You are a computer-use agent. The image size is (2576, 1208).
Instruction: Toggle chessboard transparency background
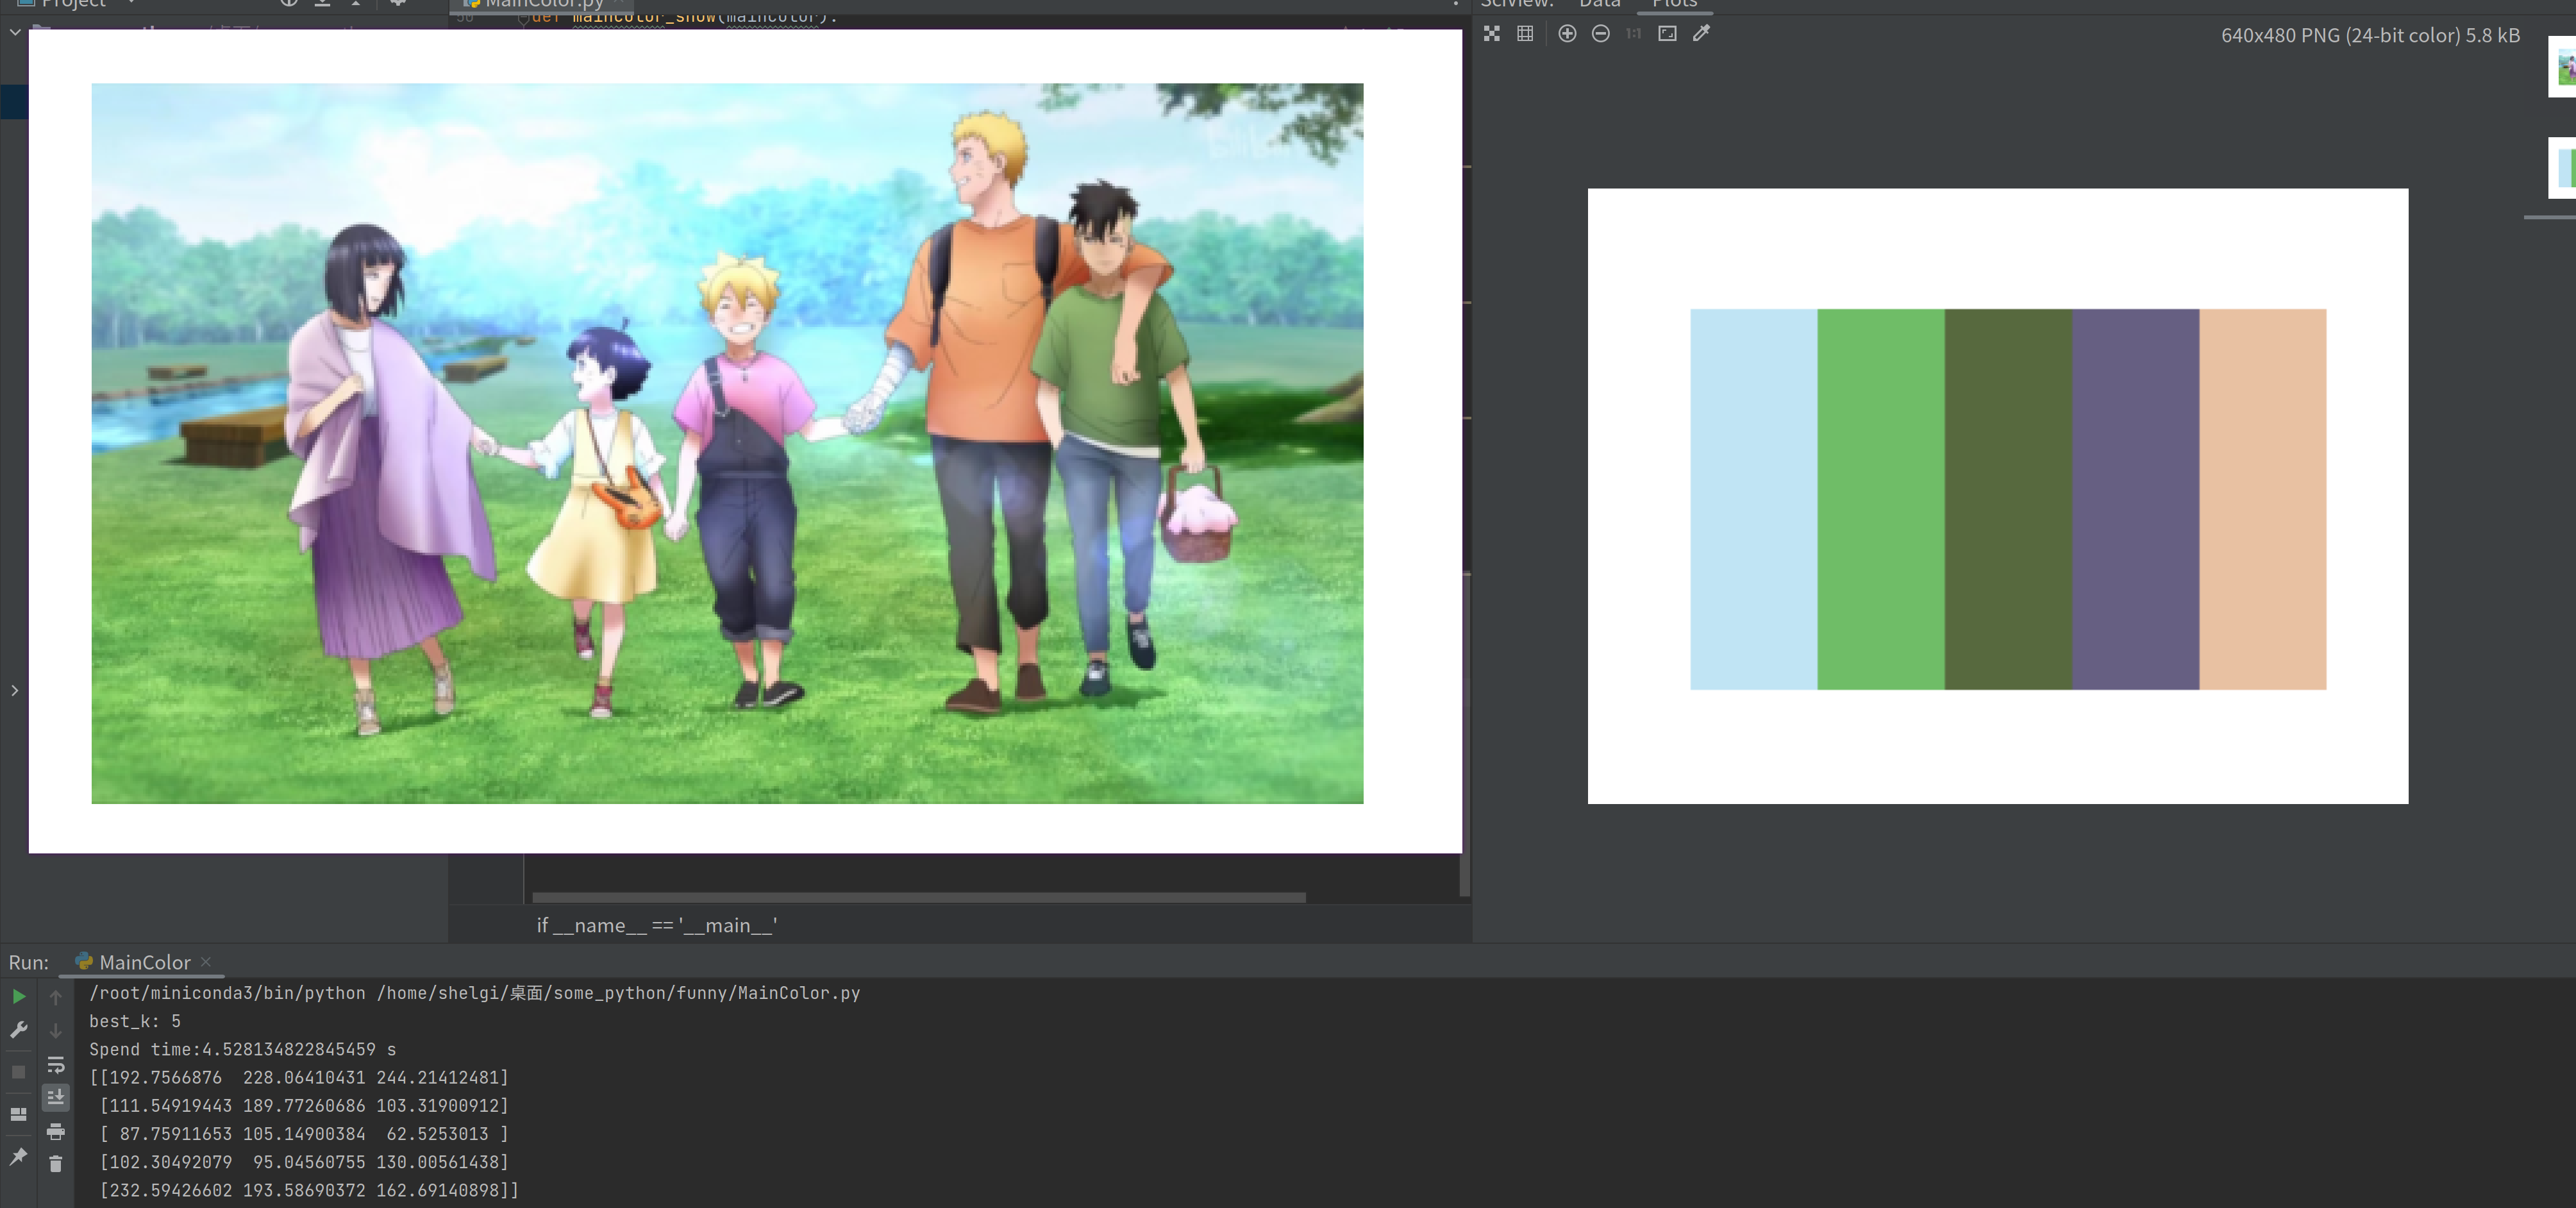1492,34
